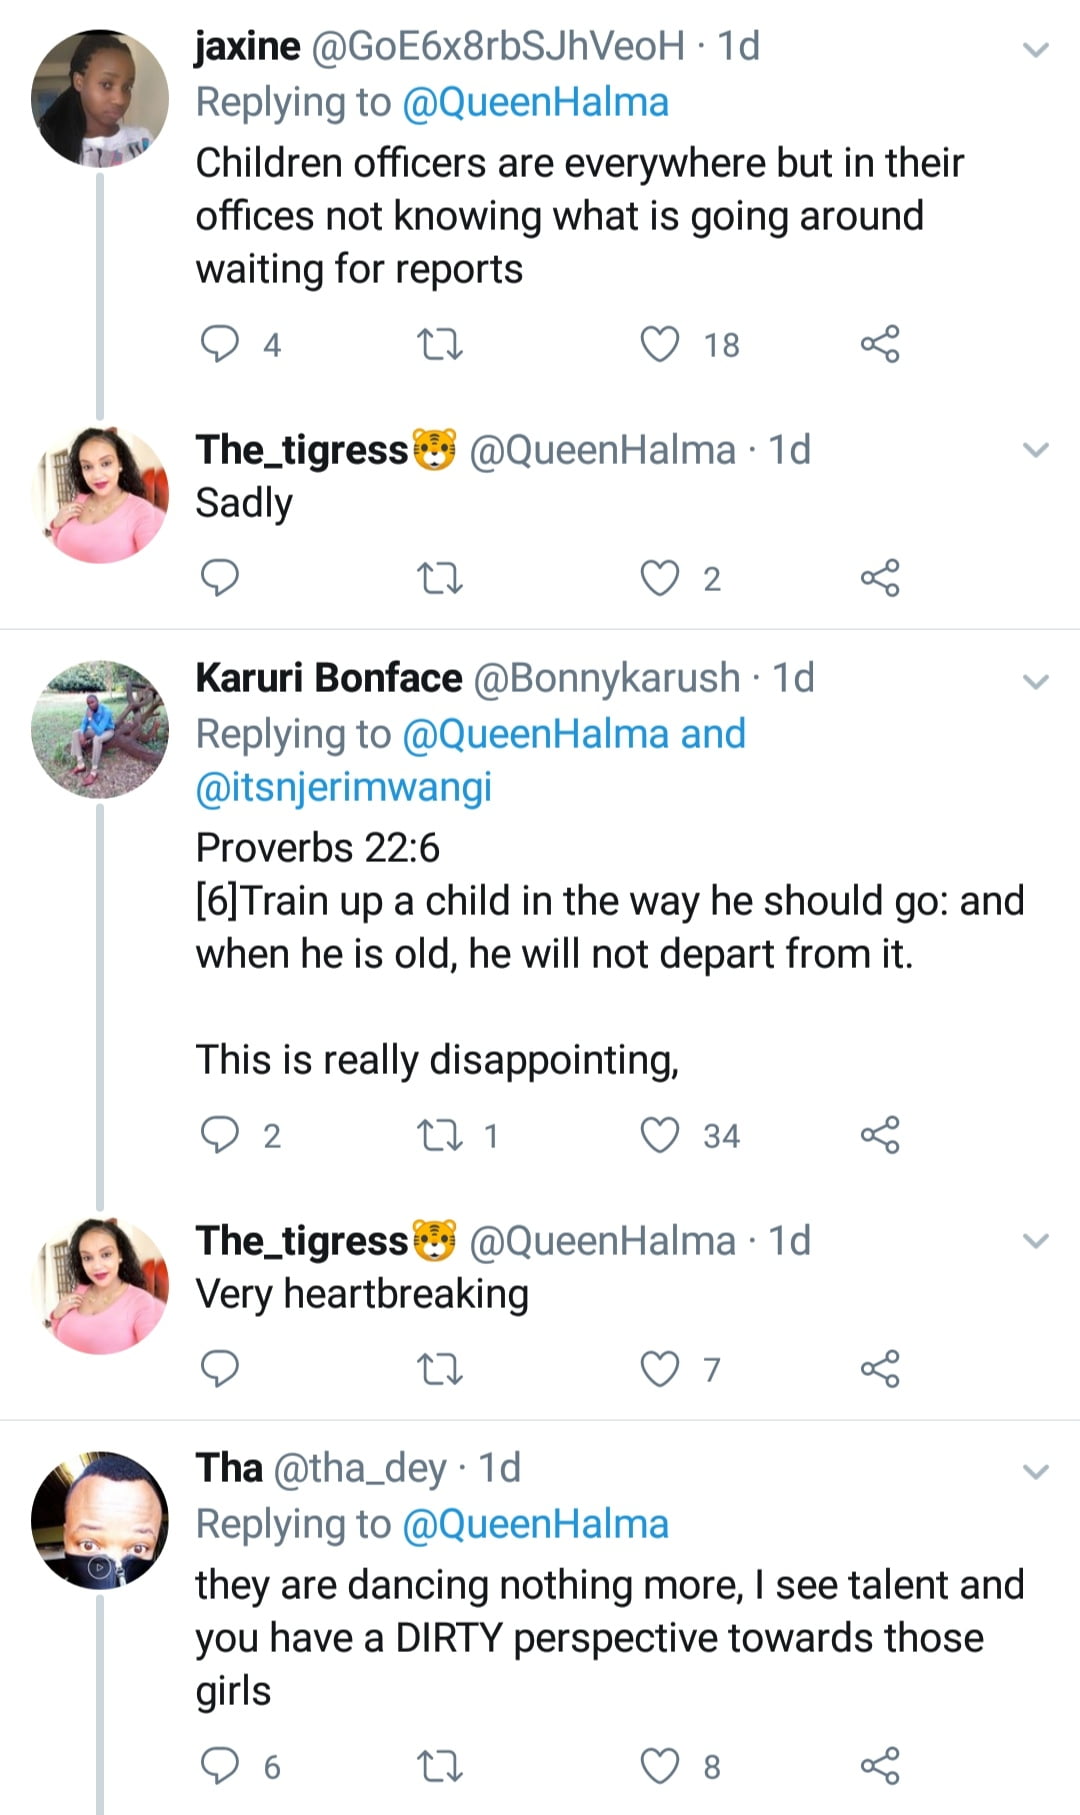Reply to jaxine's tweet about children officers
The image size is (1080, 1815).
point(220,344)
